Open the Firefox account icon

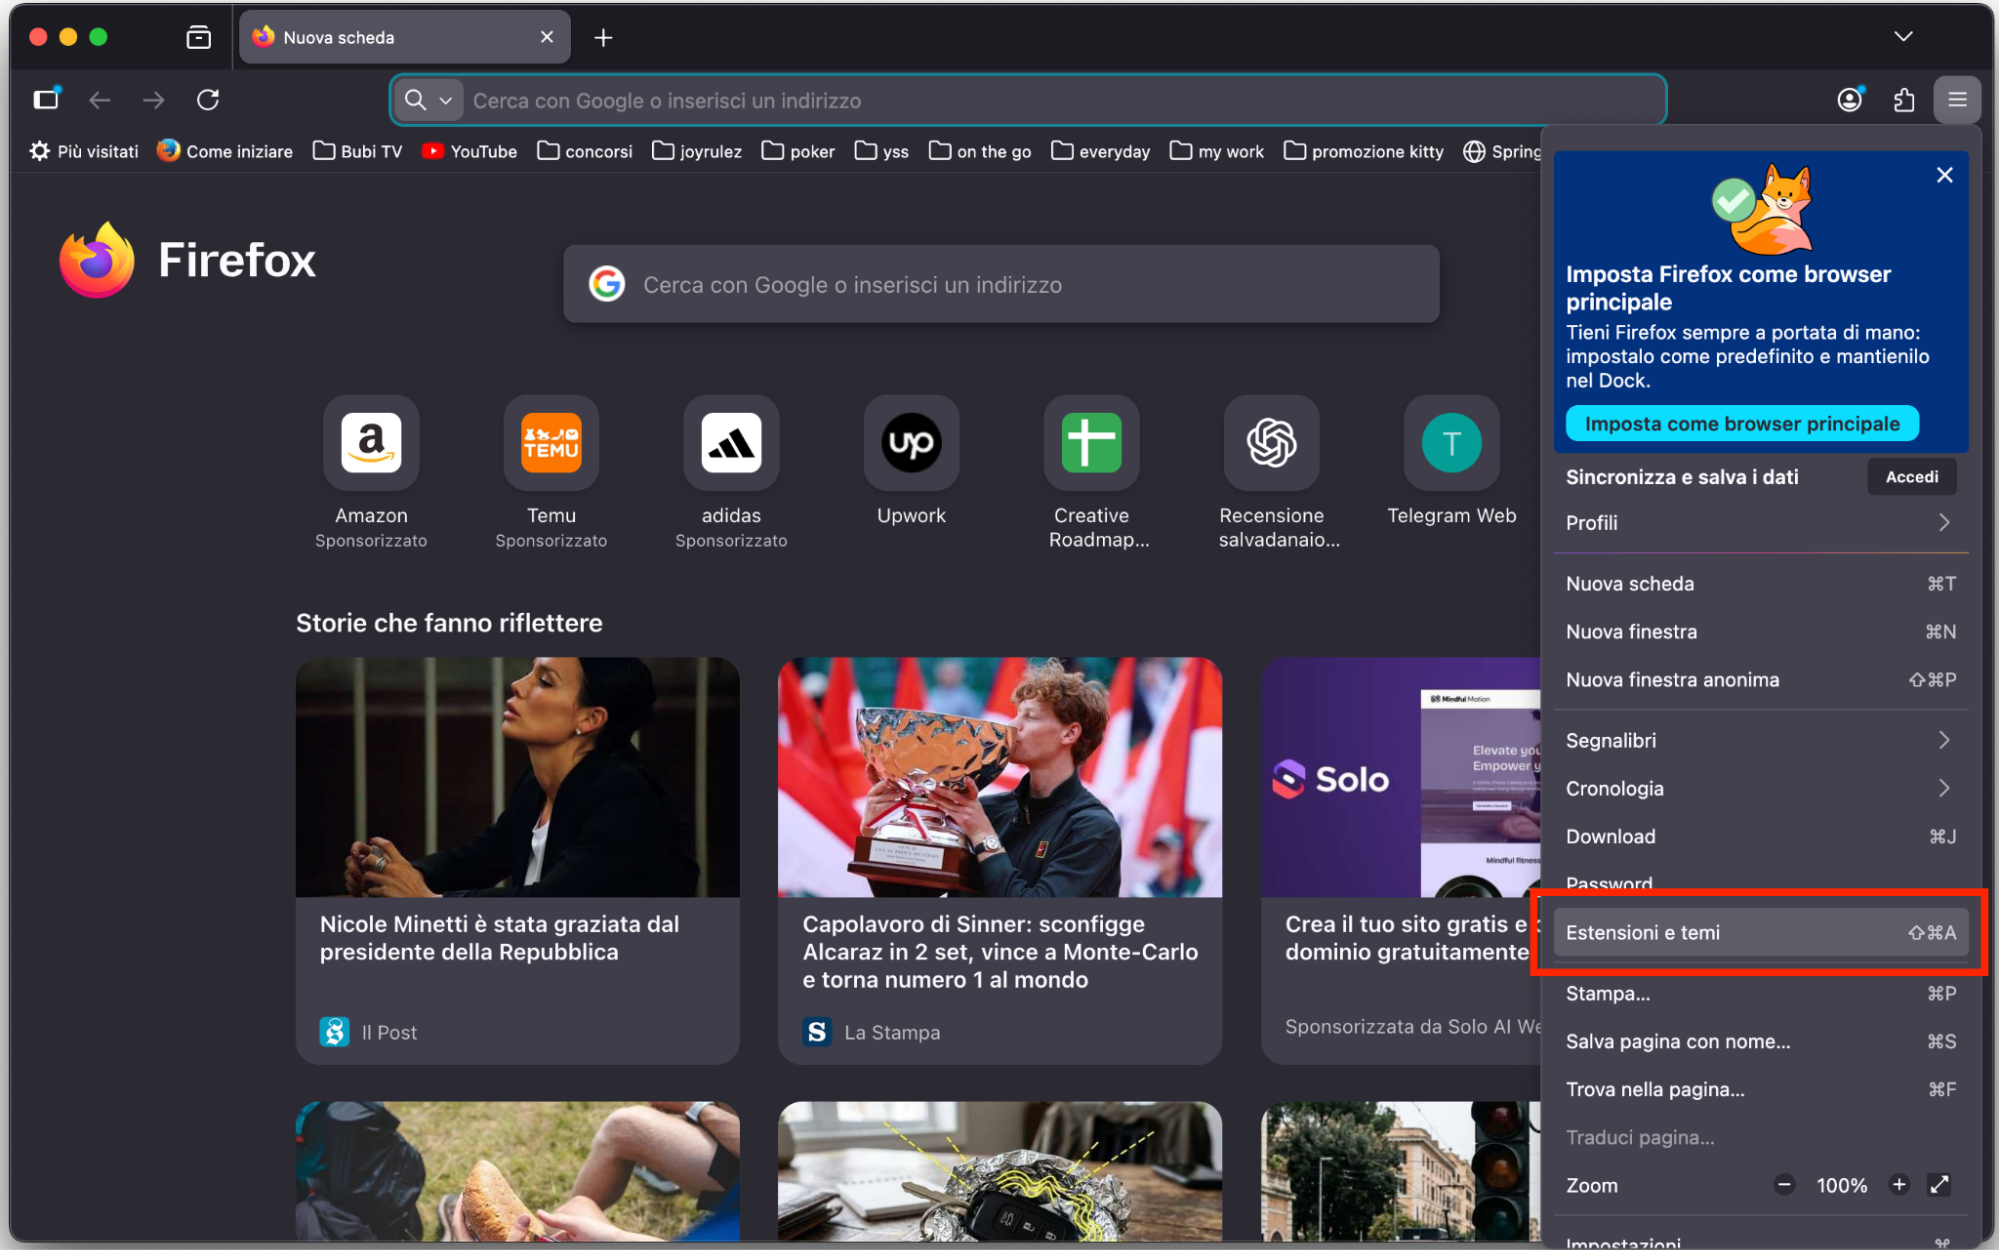pyautogui.click(x=1849, y=100)
